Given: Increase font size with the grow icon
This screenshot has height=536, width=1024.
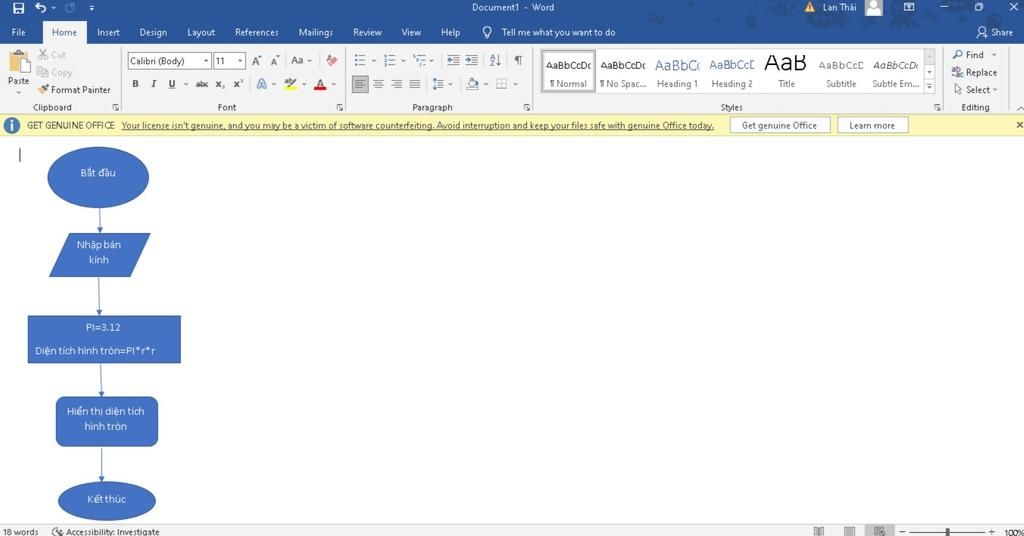Looking at the screenshot, I should pos(257,61).
